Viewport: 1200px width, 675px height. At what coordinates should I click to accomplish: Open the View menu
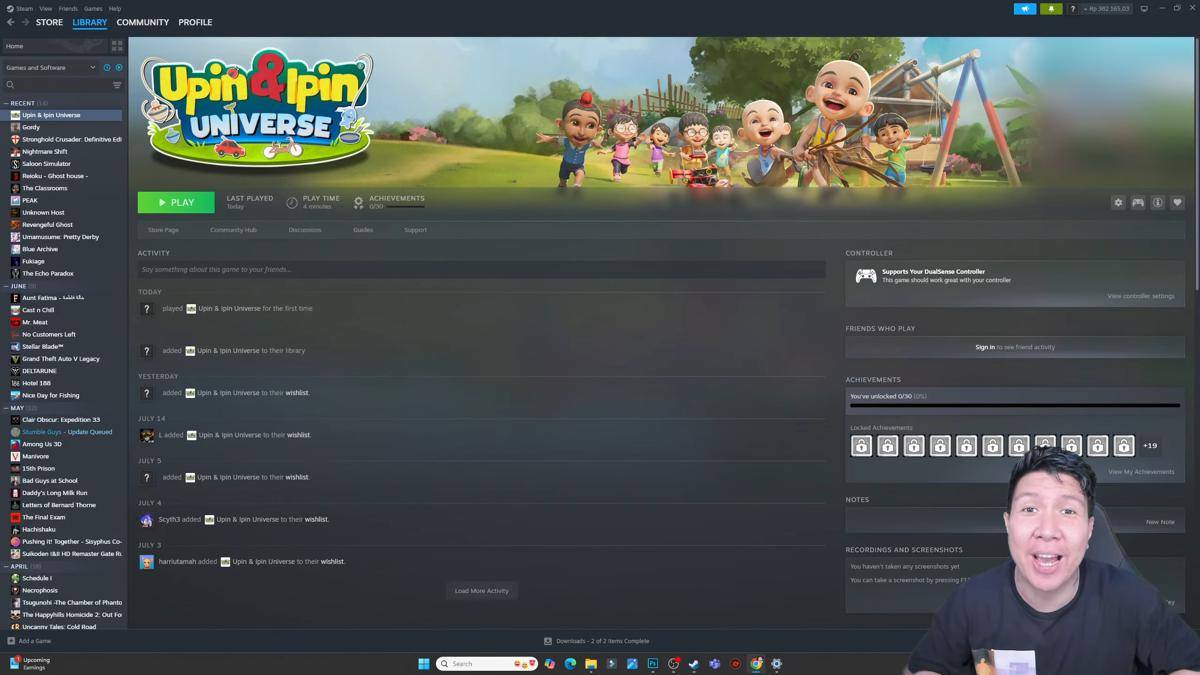click(46, 8)
